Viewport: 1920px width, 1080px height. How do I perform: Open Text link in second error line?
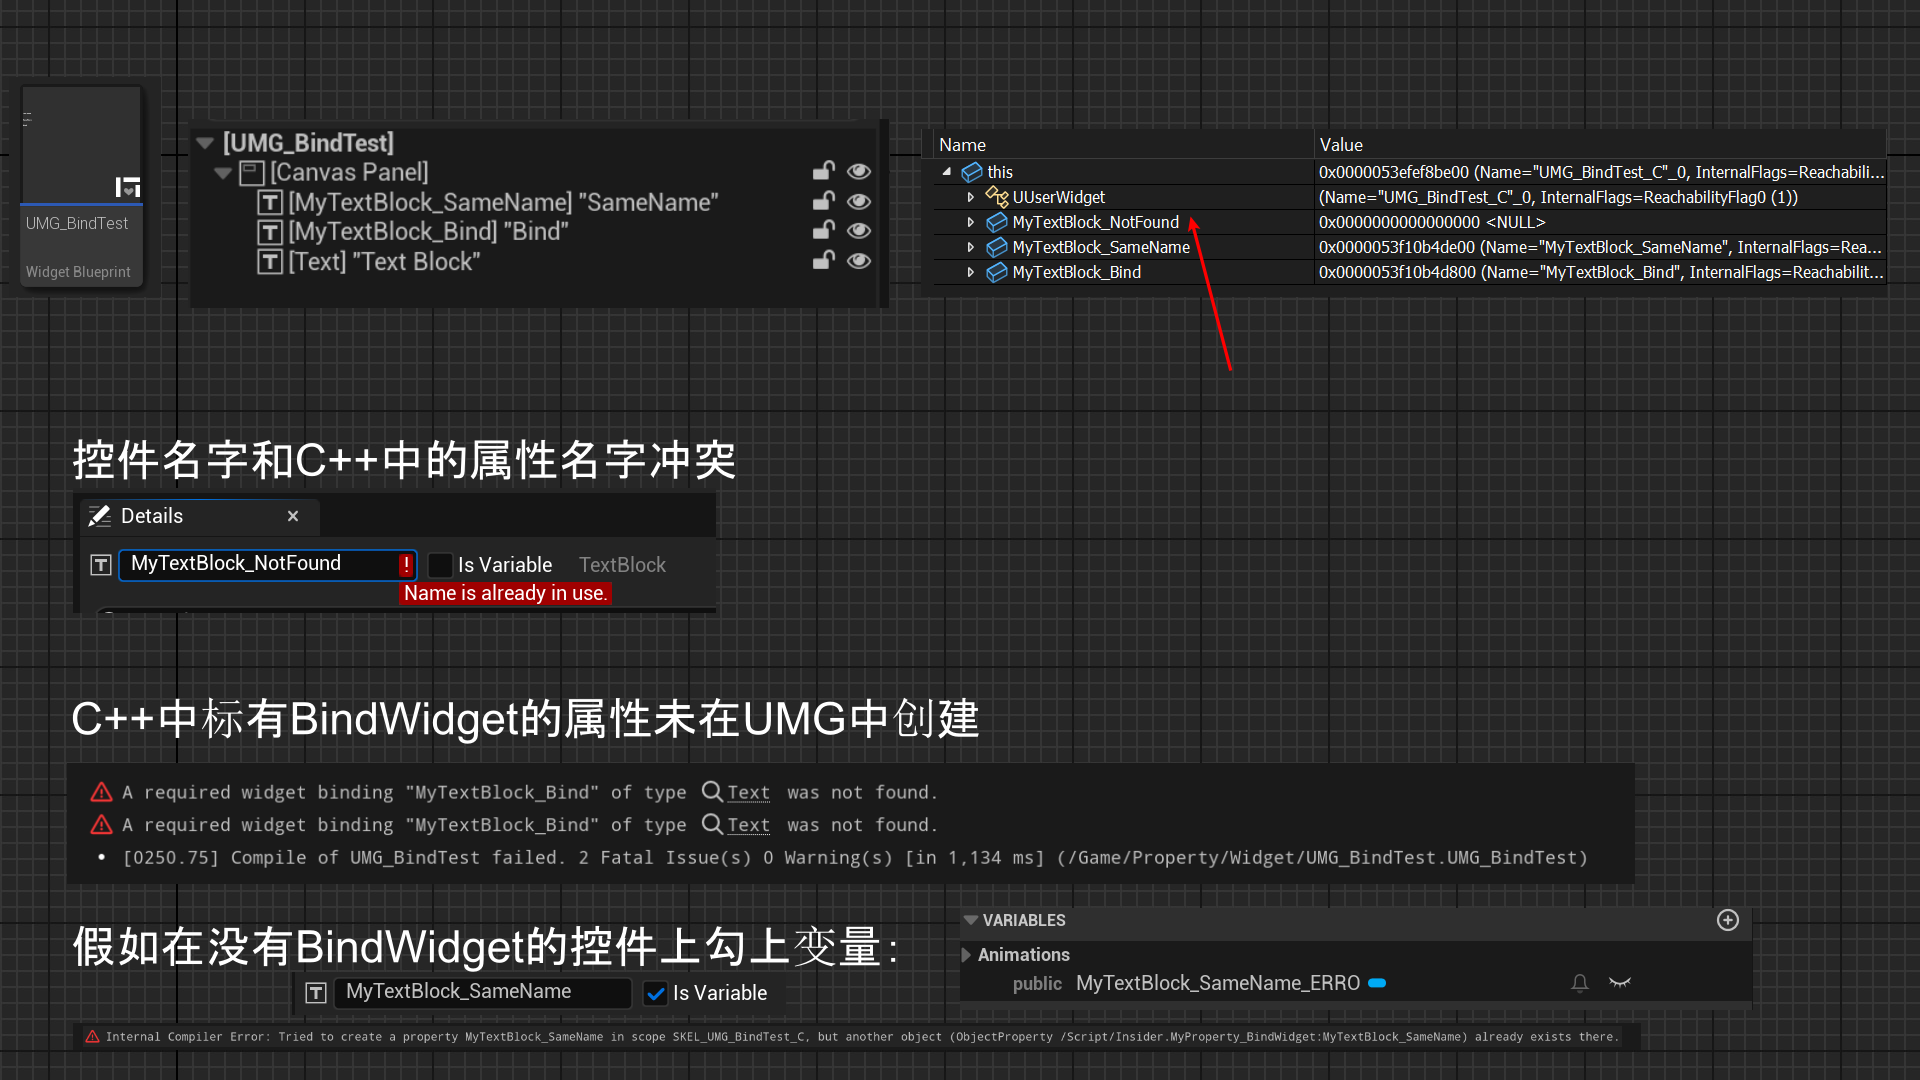[x=748, y=825]
